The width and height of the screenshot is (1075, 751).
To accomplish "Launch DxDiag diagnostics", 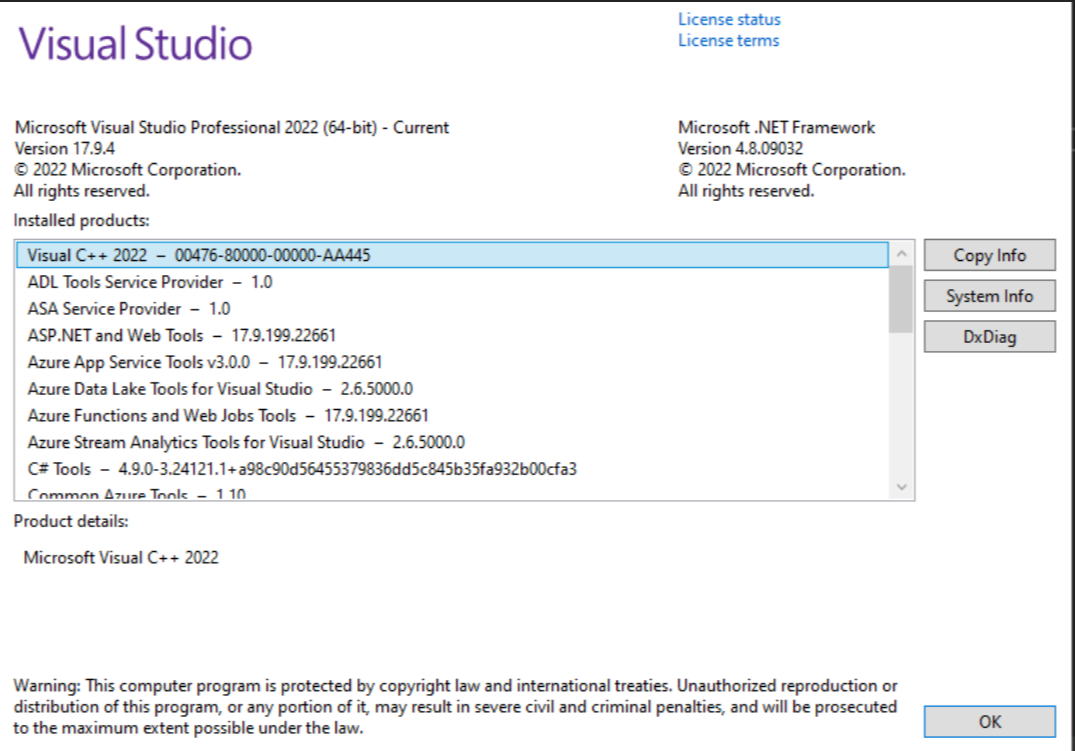I will click(x=988, y=336).
